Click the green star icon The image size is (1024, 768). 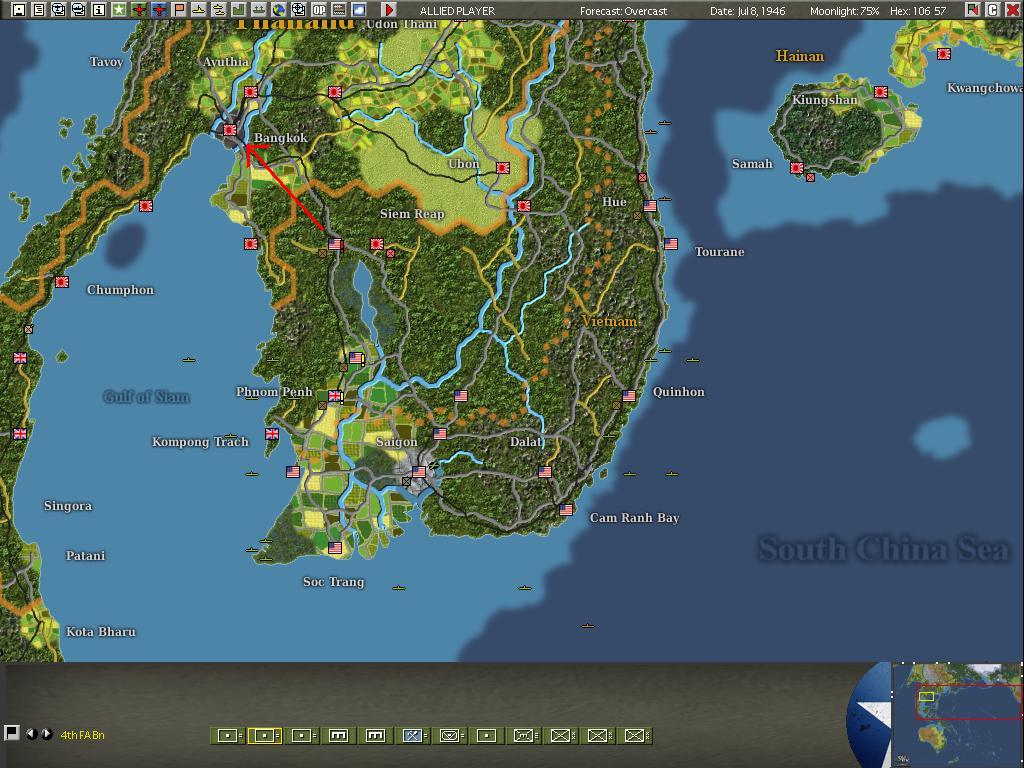pyautogui.click(x=118, y=9)
